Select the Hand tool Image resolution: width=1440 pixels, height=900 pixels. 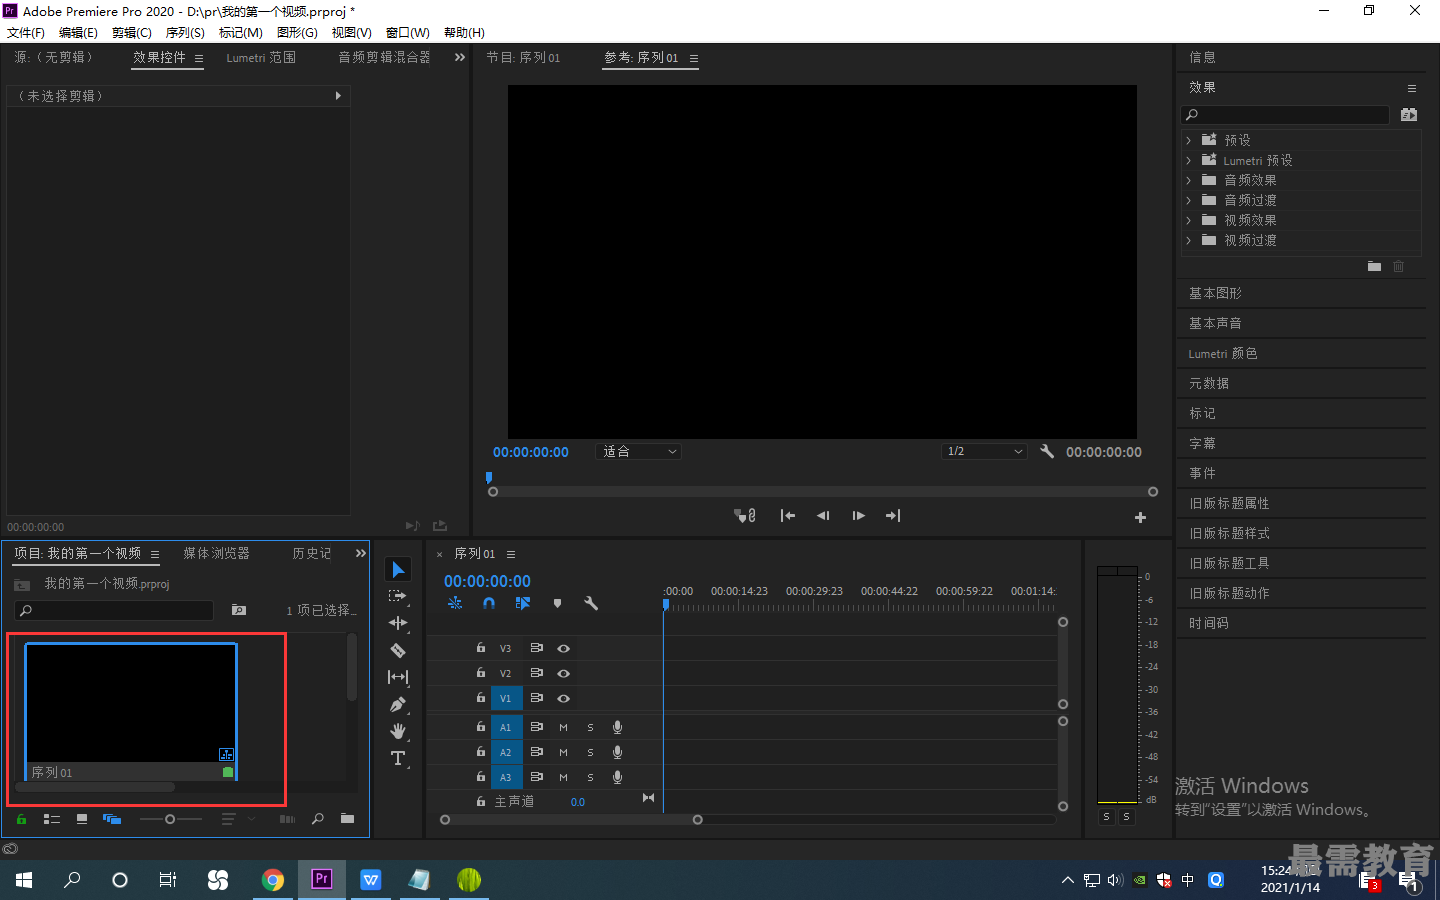point(398,731)
